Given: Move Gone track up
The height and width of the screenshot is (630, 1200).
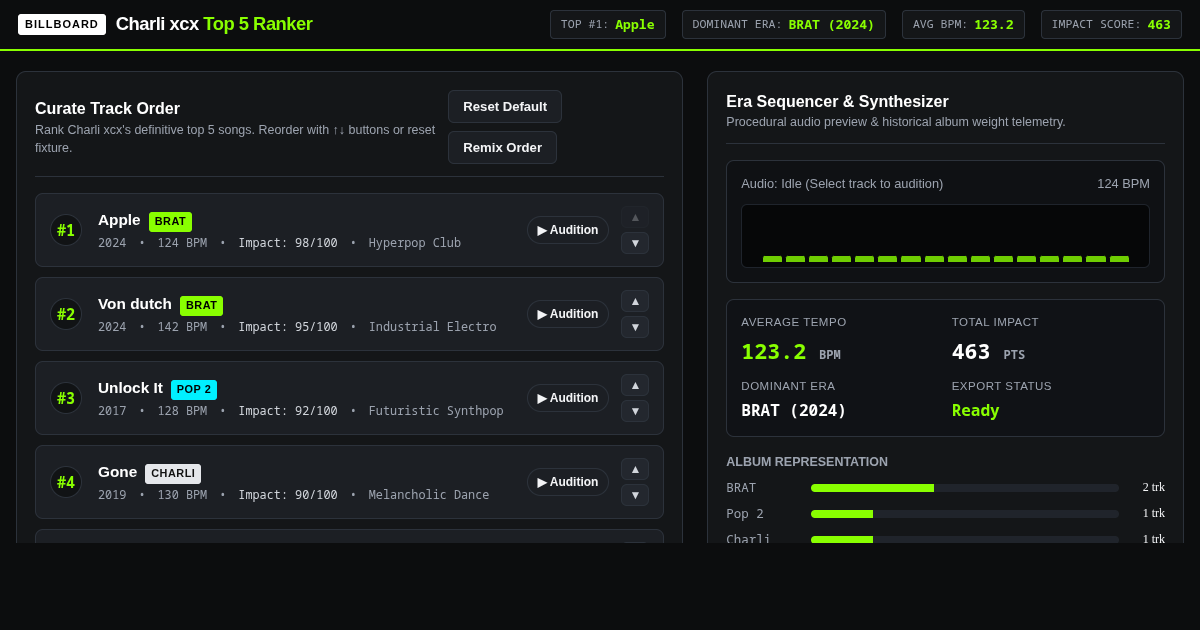Looking at the screenshot, I should [x=635, y=469].
